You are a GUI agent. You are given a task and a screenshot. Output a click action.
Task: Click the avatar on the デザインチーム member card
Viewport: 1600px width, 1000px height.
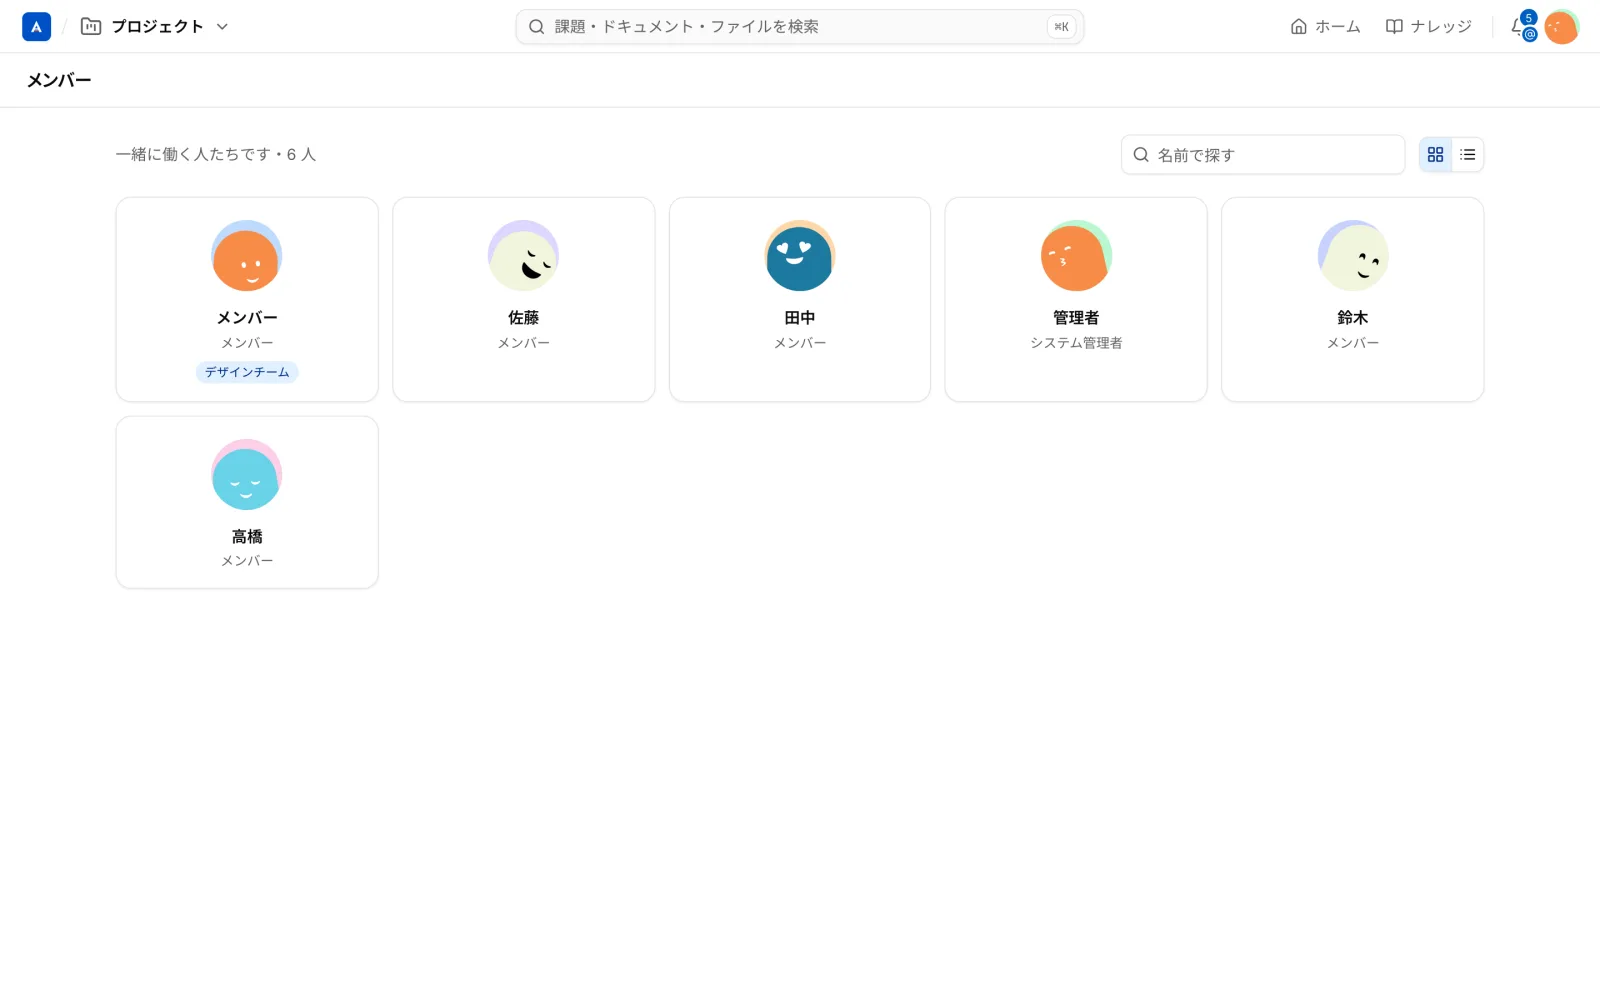click(247, 256)
